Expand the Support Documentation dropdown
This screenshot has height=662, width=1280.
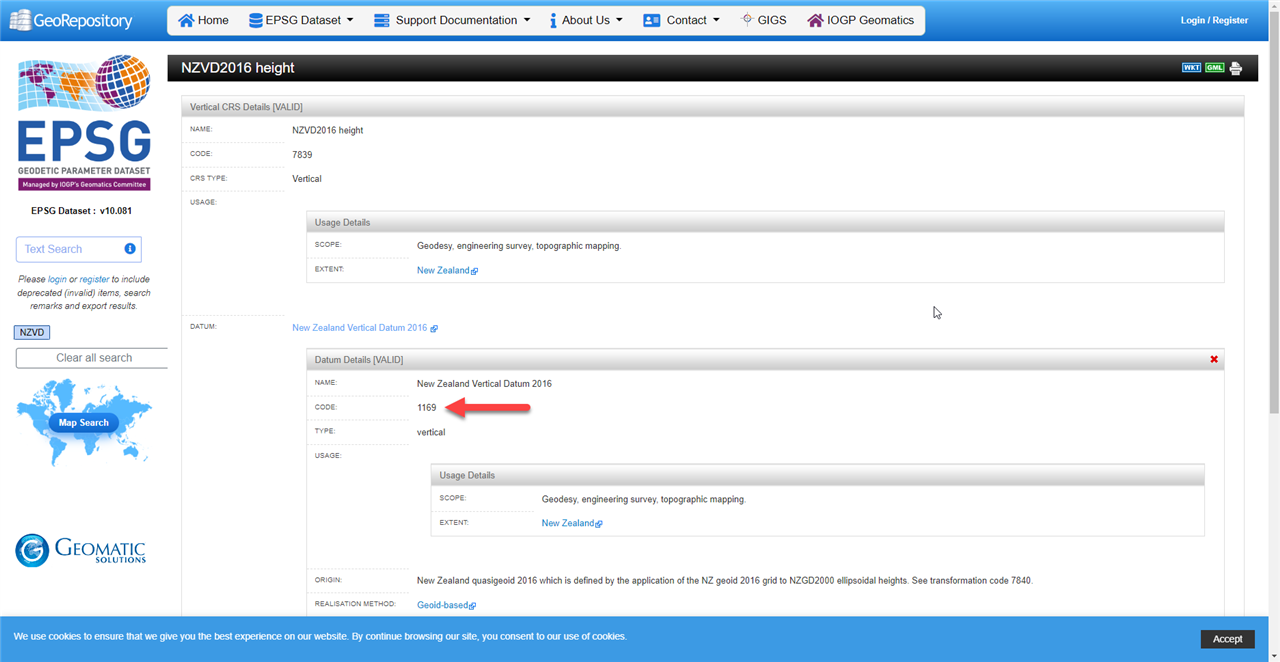(x=452, y=20)
